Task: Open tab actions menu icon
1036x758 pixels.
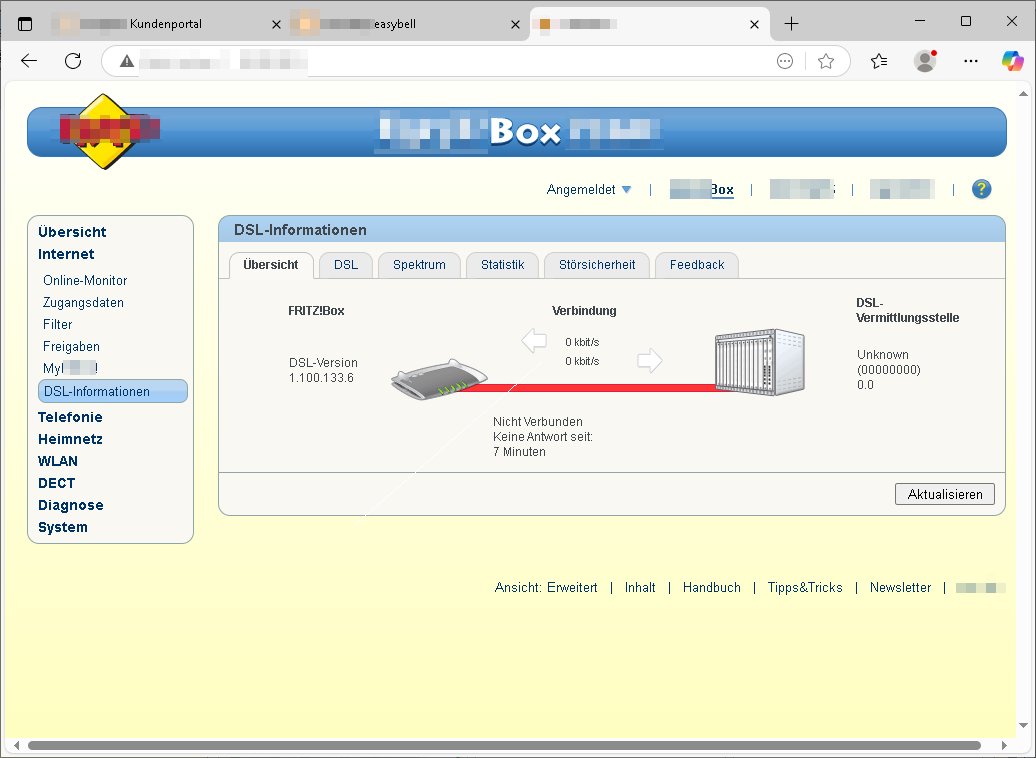Action: [x=25, y=23]
